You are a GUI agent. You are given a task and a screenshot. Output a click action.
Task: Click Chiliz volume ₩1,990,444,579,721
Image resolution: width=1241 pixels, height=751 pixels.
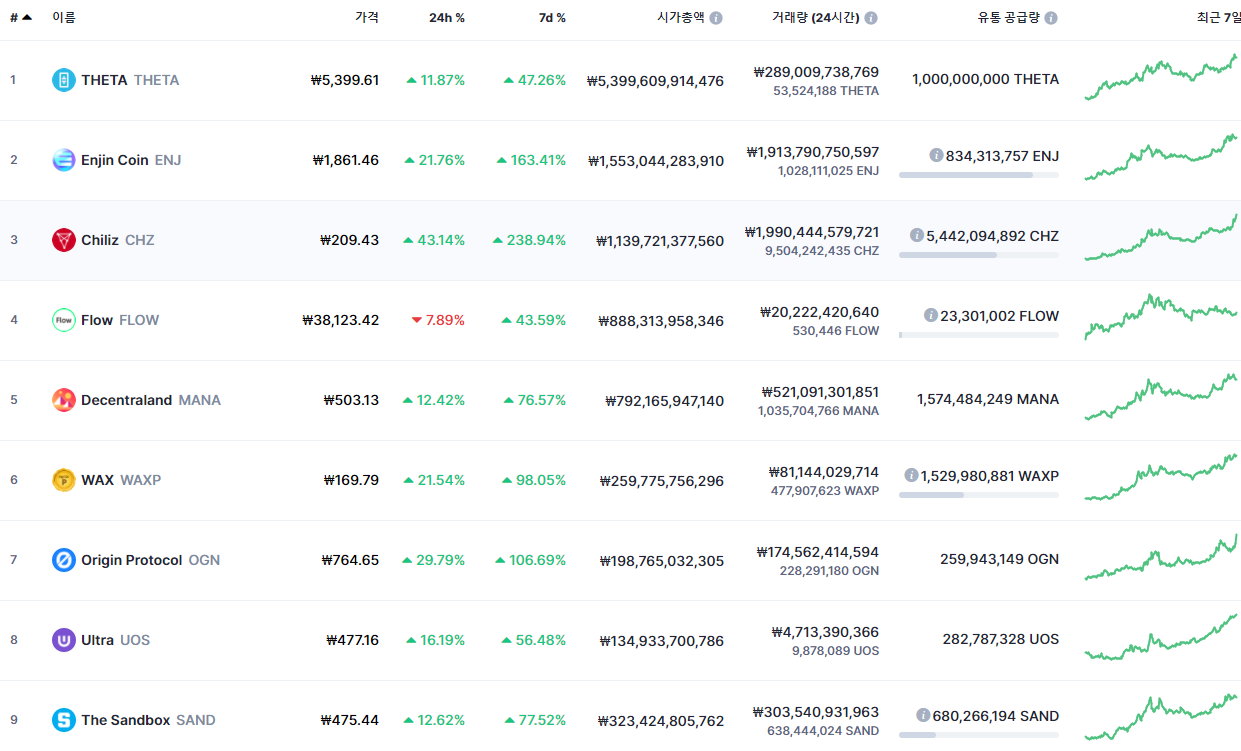(x=812, y=232)
